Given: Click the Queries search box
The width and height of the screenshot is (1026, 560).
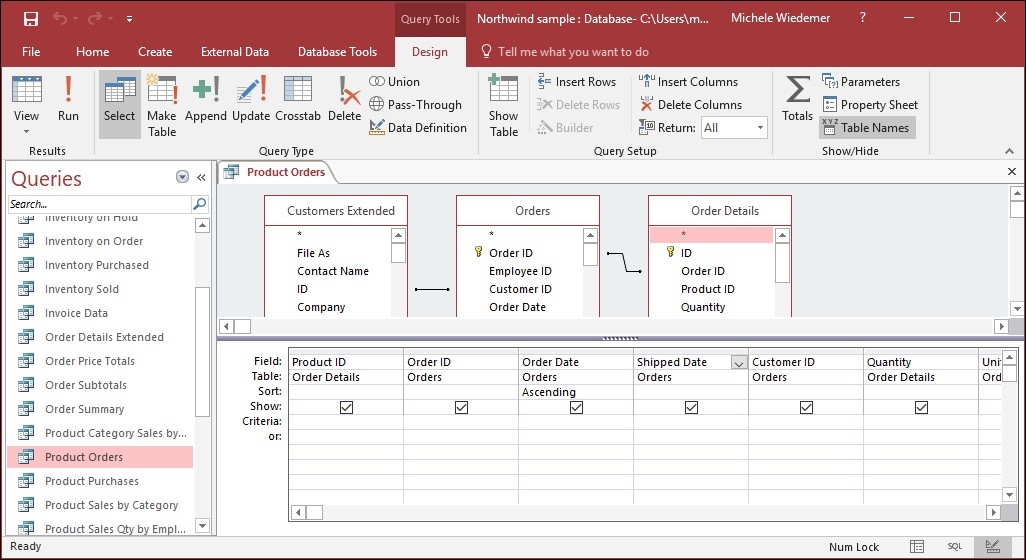Looking at the screenshot, I should 100,204.
